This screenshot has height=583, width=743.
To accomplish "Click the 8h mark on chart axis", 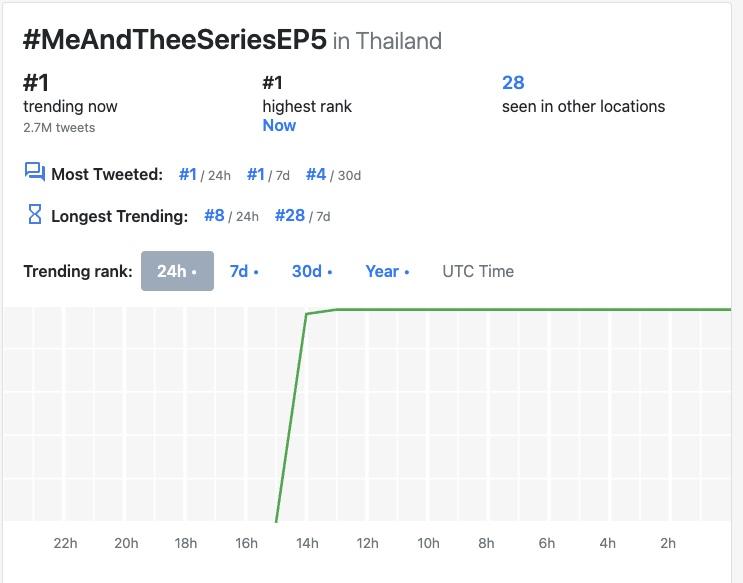I will coord(487,543).
